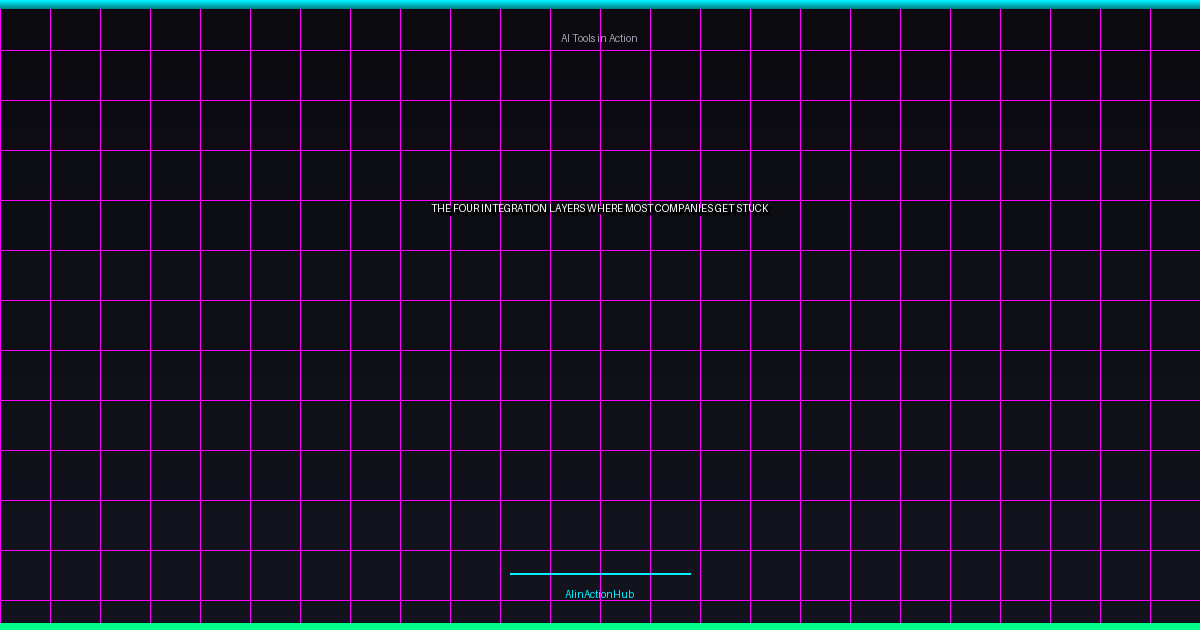The height and width of the screenshot is (630, 1200).
Task: Open the AIinActionHub brand link
Action: (x=599, y=594)
